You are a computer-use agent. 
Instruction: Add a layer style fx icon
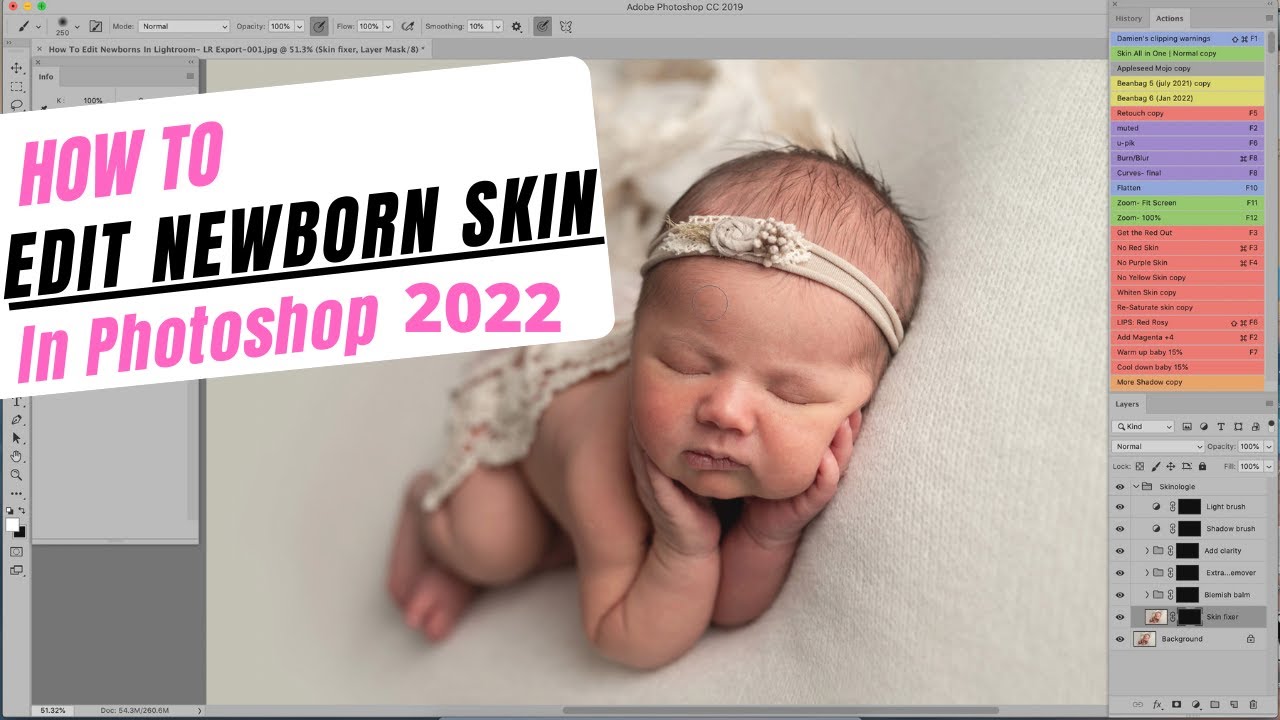pos(1158,705)
